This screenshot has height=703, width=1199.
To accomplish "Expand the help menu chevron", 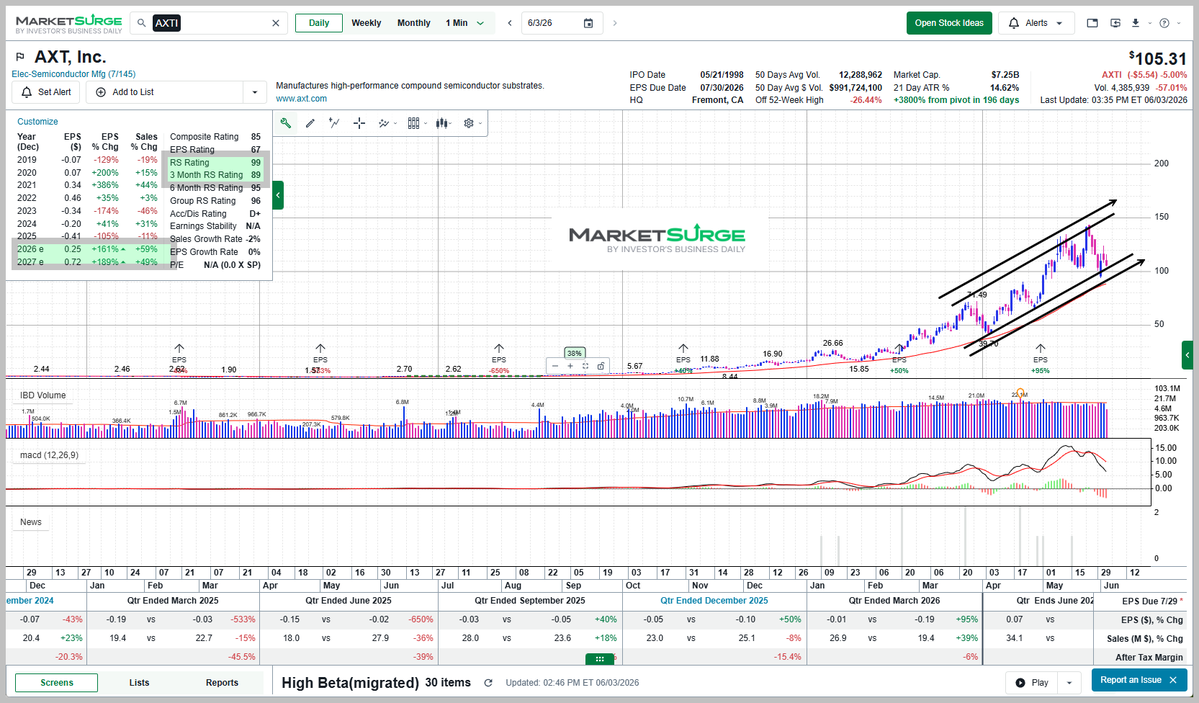I will 1178,23.
